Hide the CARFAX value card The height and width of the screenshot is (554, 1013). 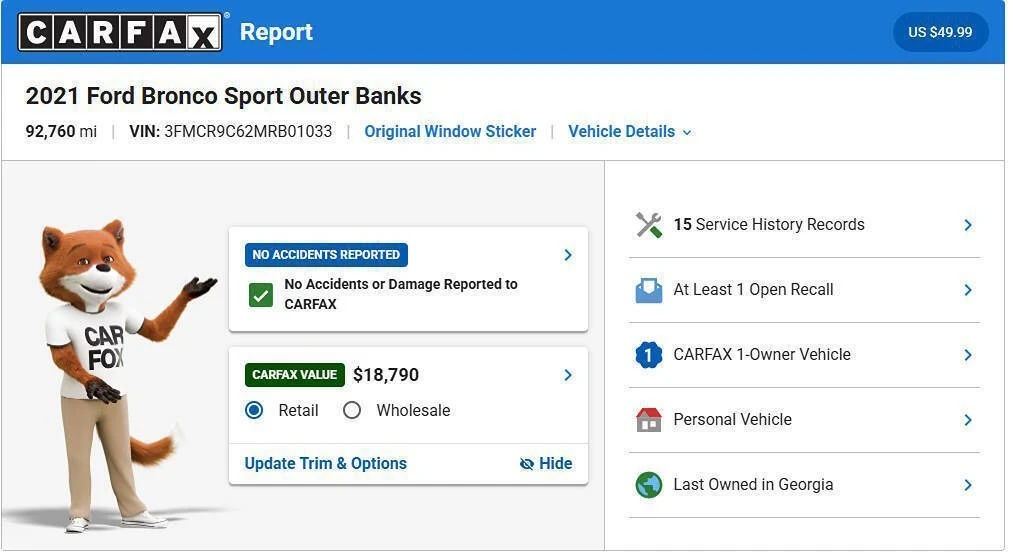point(546,464)
